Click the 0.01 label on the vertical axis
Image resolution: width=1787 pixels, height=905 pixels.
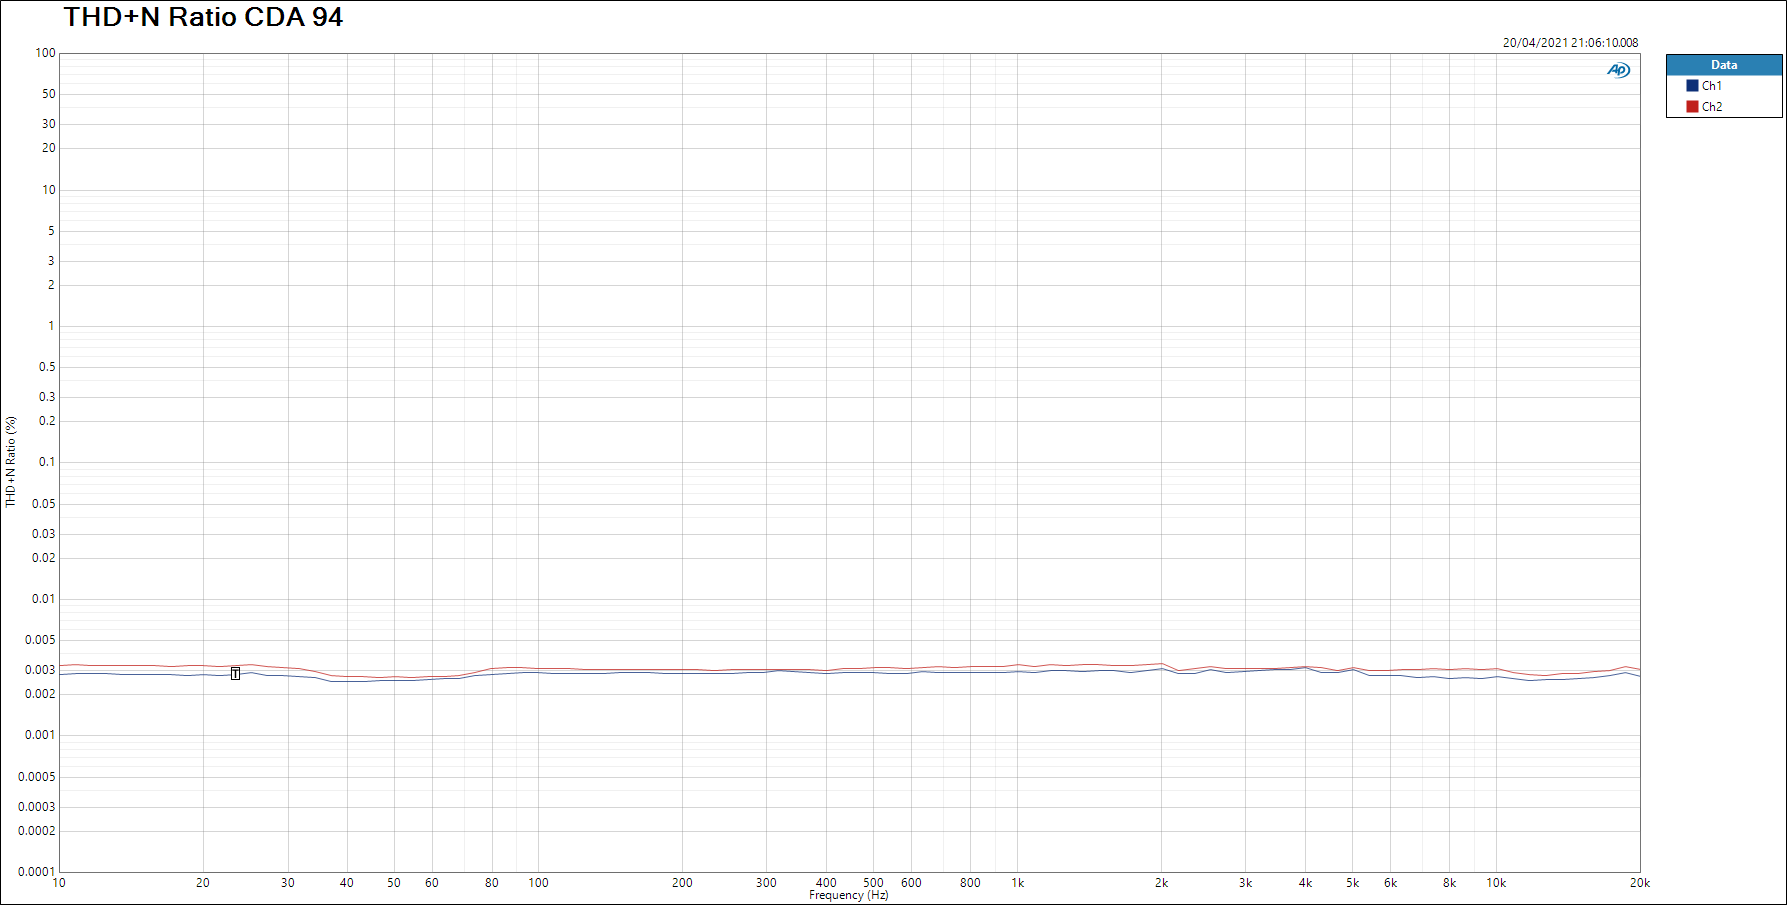pos(43,599)
